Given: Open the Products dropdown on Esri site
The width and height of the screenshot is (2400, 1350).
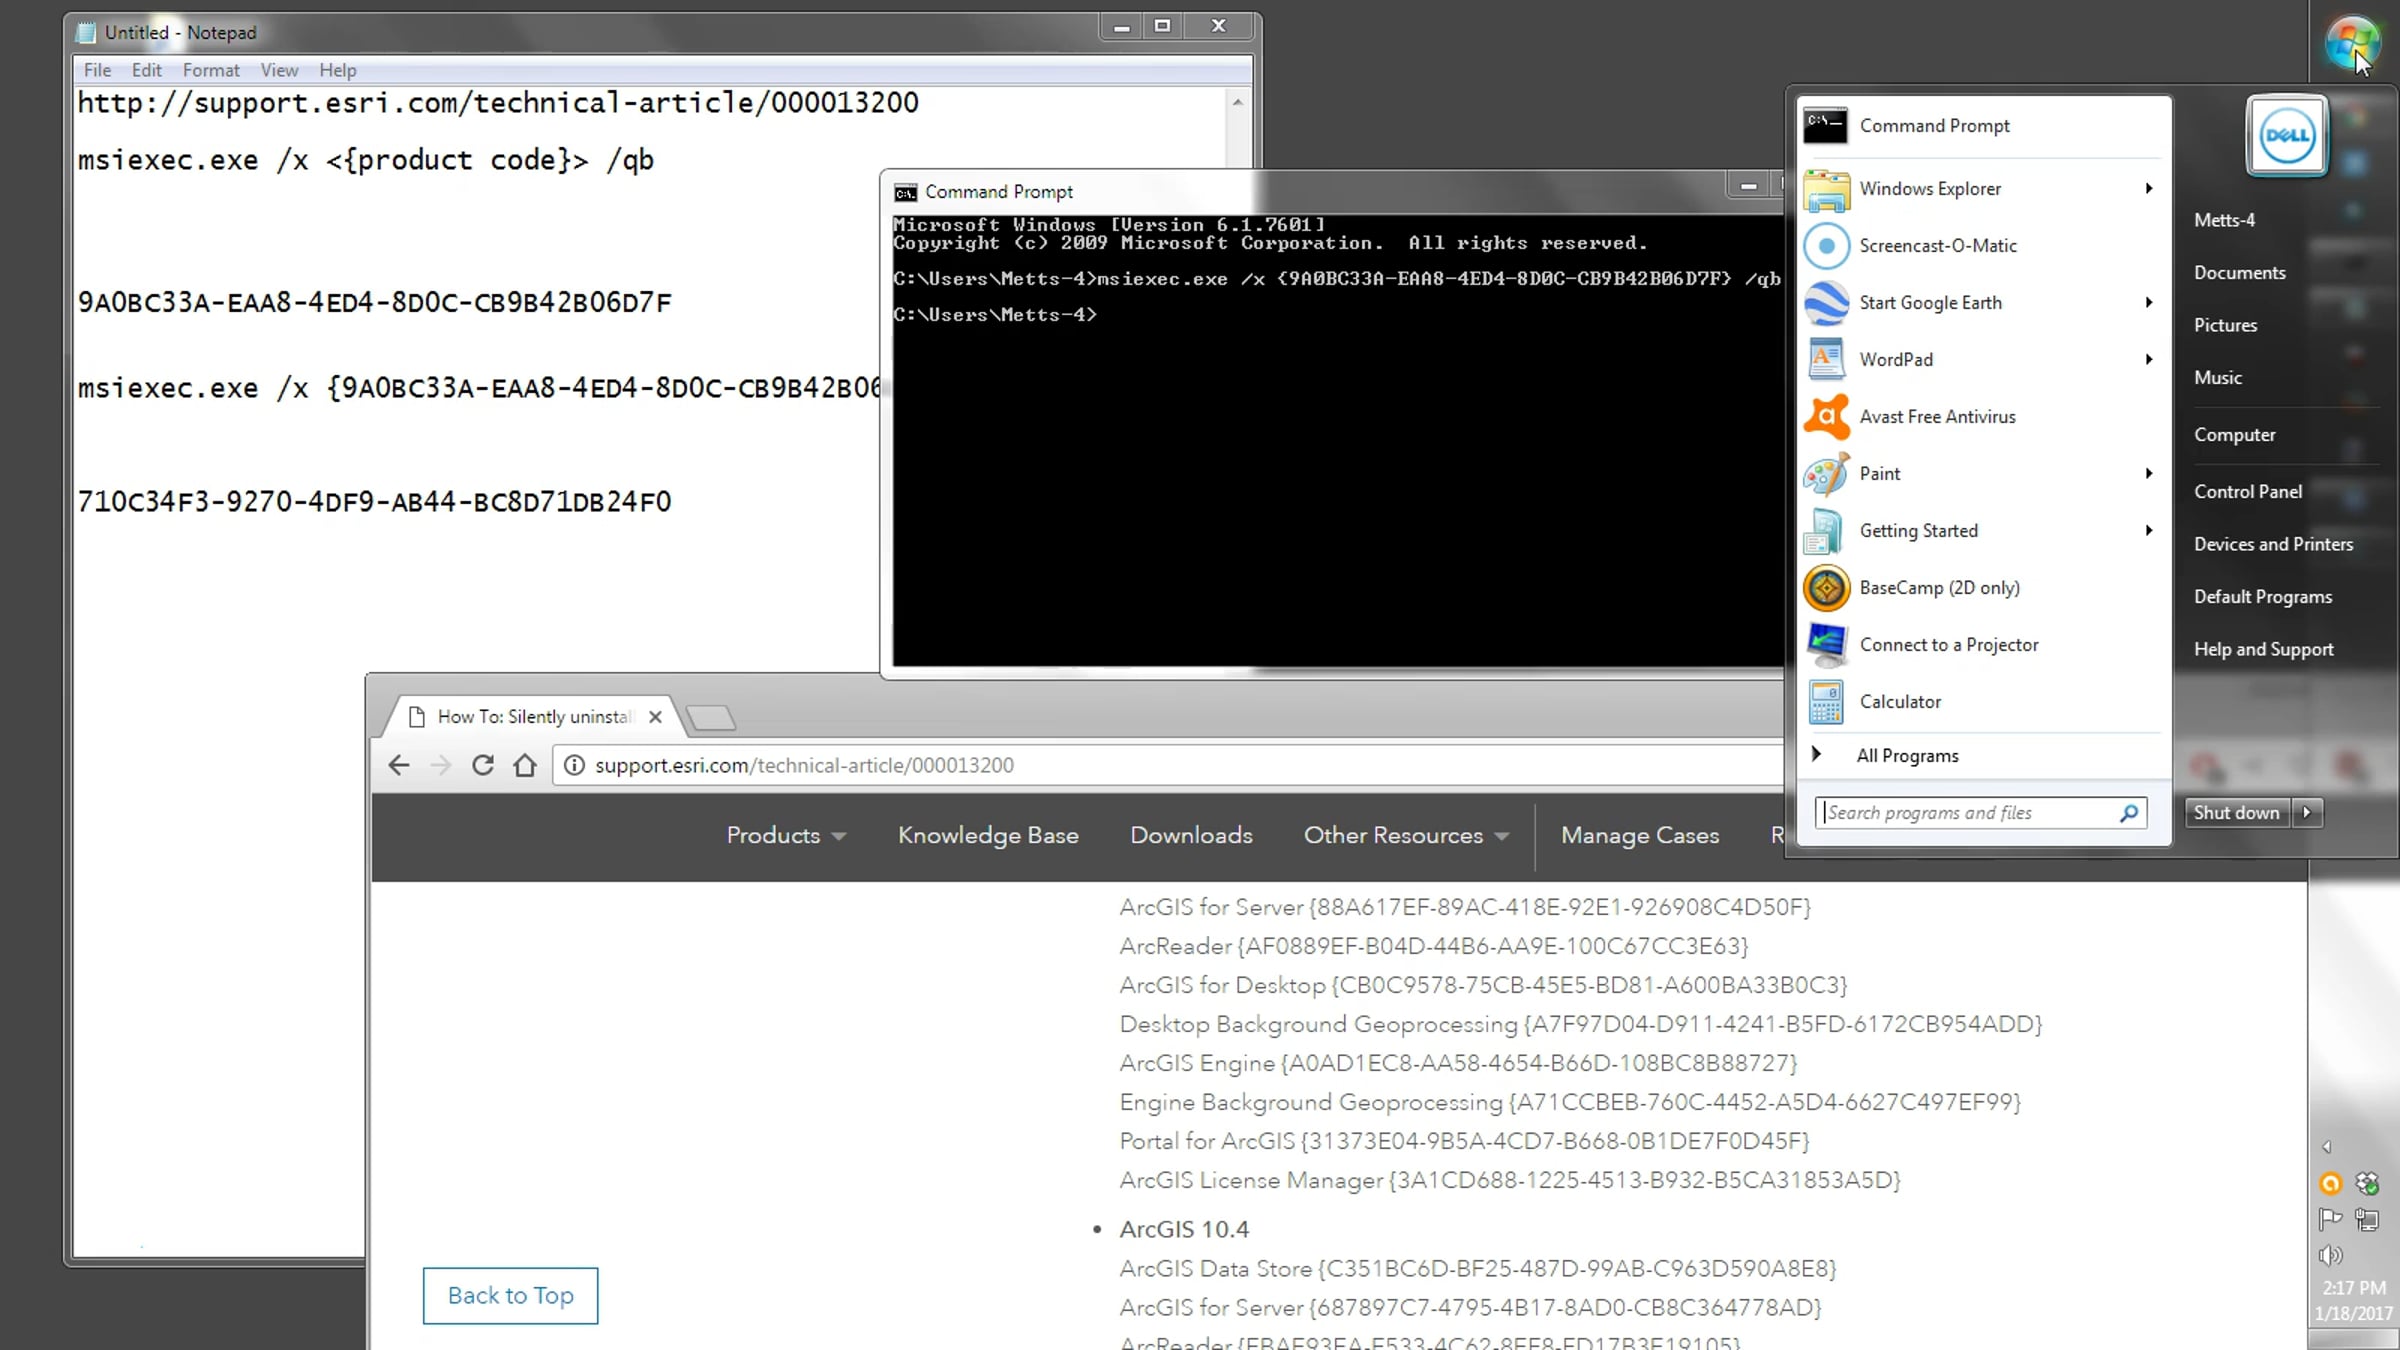Looking at the screenshot, I should [785, 836].
